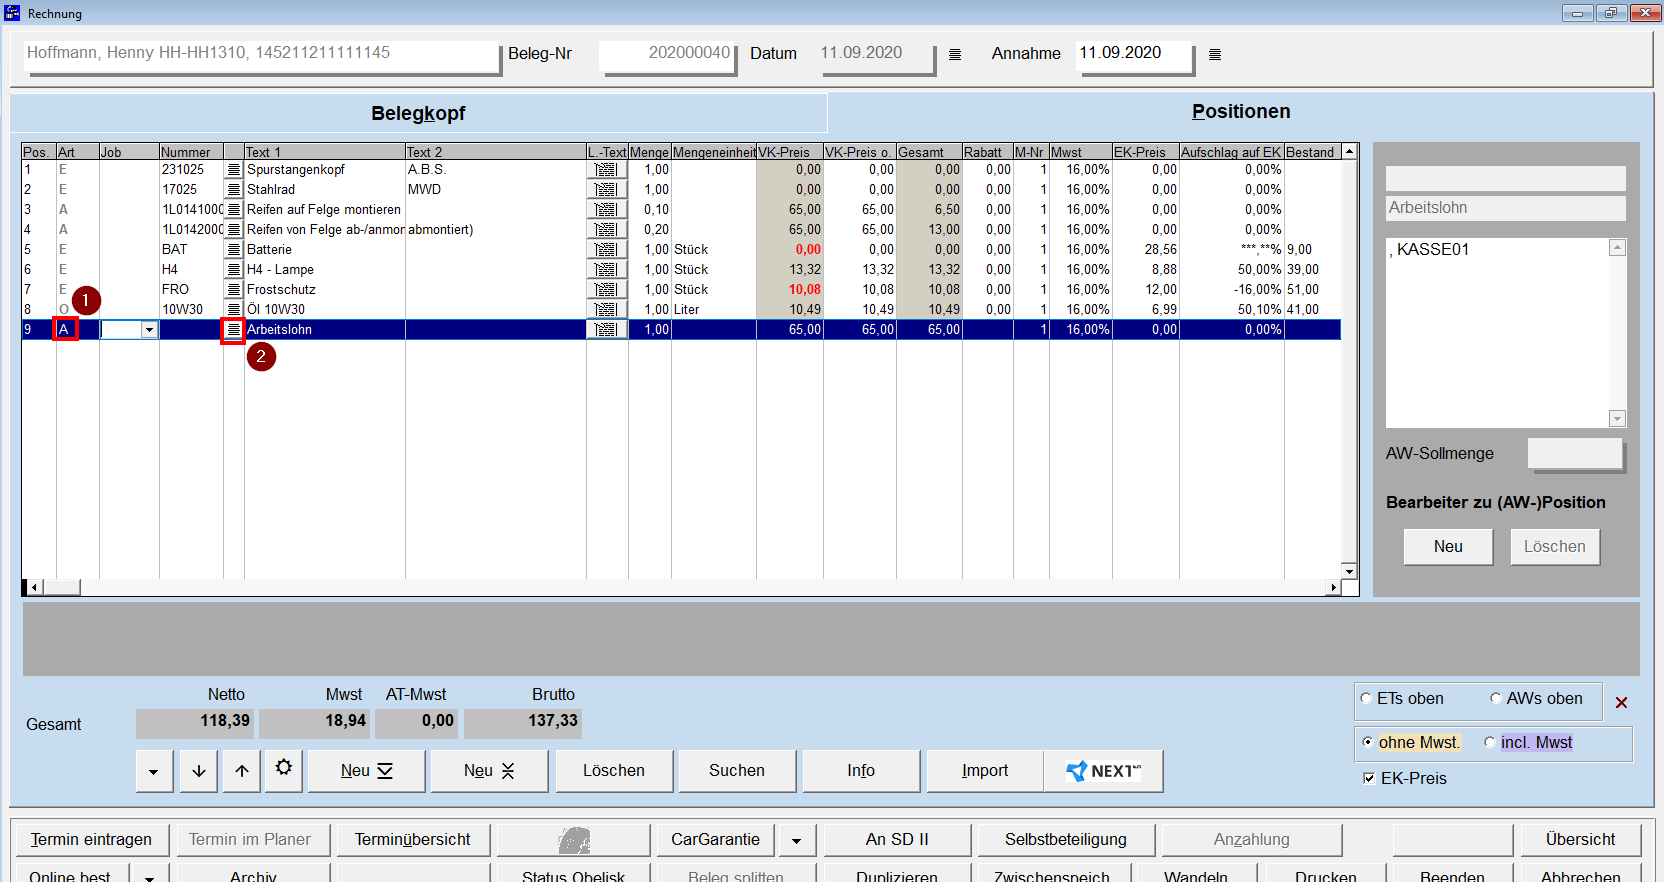Open L-Text button in Frostschutz row
1664x882 pixels.
(606, 290)
